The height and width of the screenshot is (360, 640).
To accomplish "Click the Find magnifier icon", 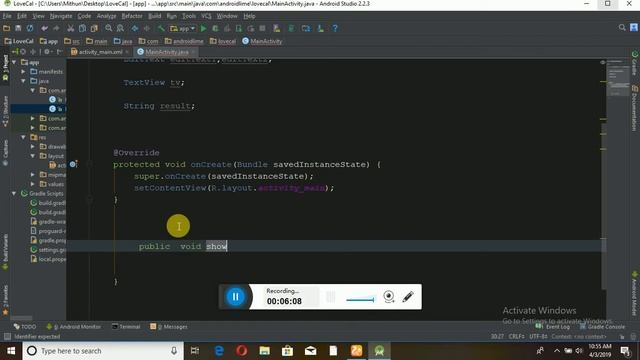I will tap(109, 28).
